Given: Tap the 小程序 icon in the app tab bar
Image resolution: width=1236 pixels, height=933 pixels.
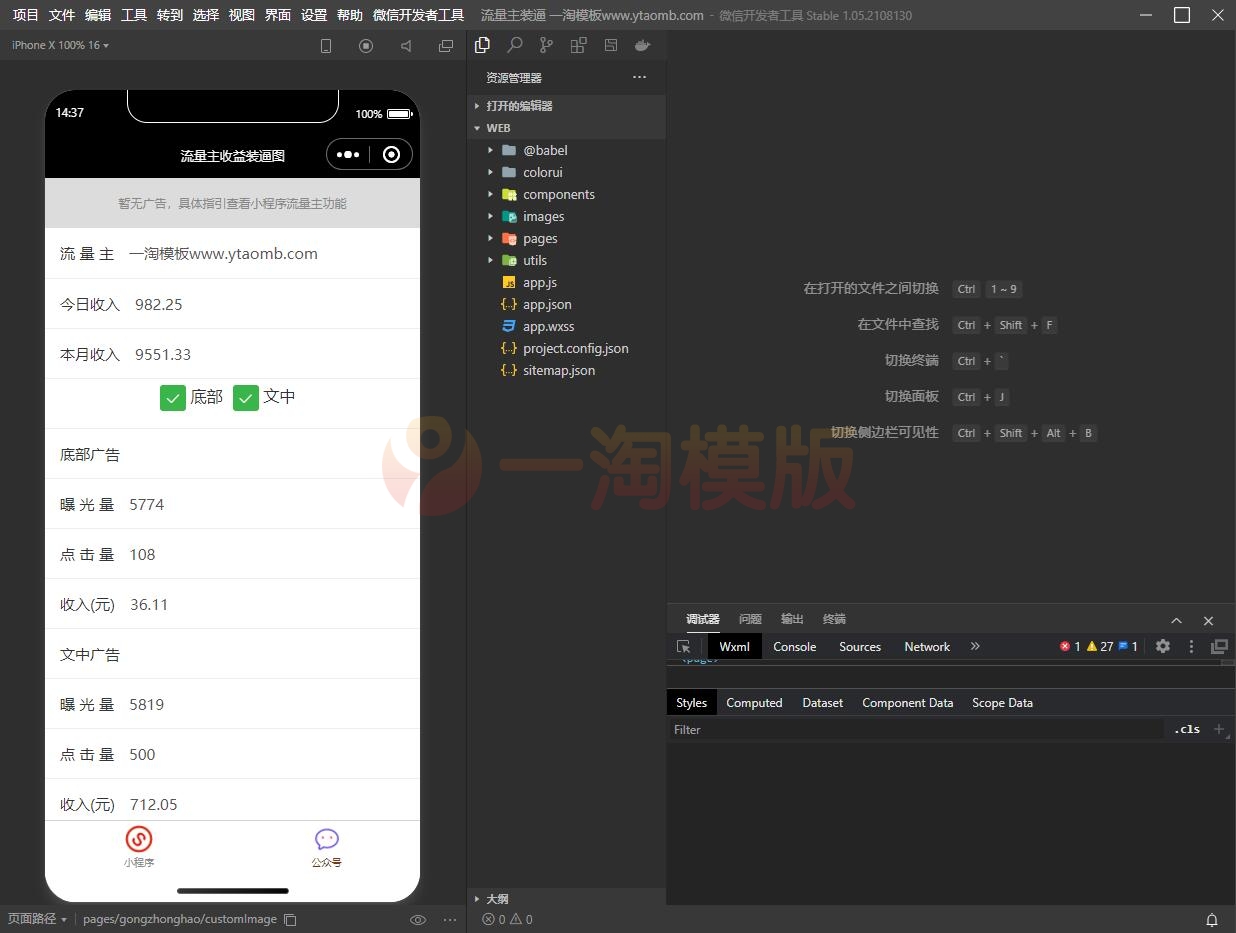Looking at the screenshot, I should (139, 840).
